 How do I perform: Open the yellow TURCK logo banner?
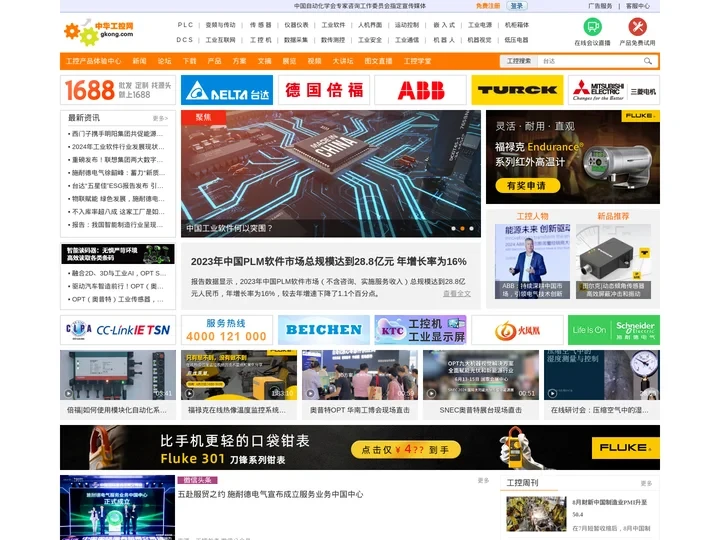click(517, 90)
